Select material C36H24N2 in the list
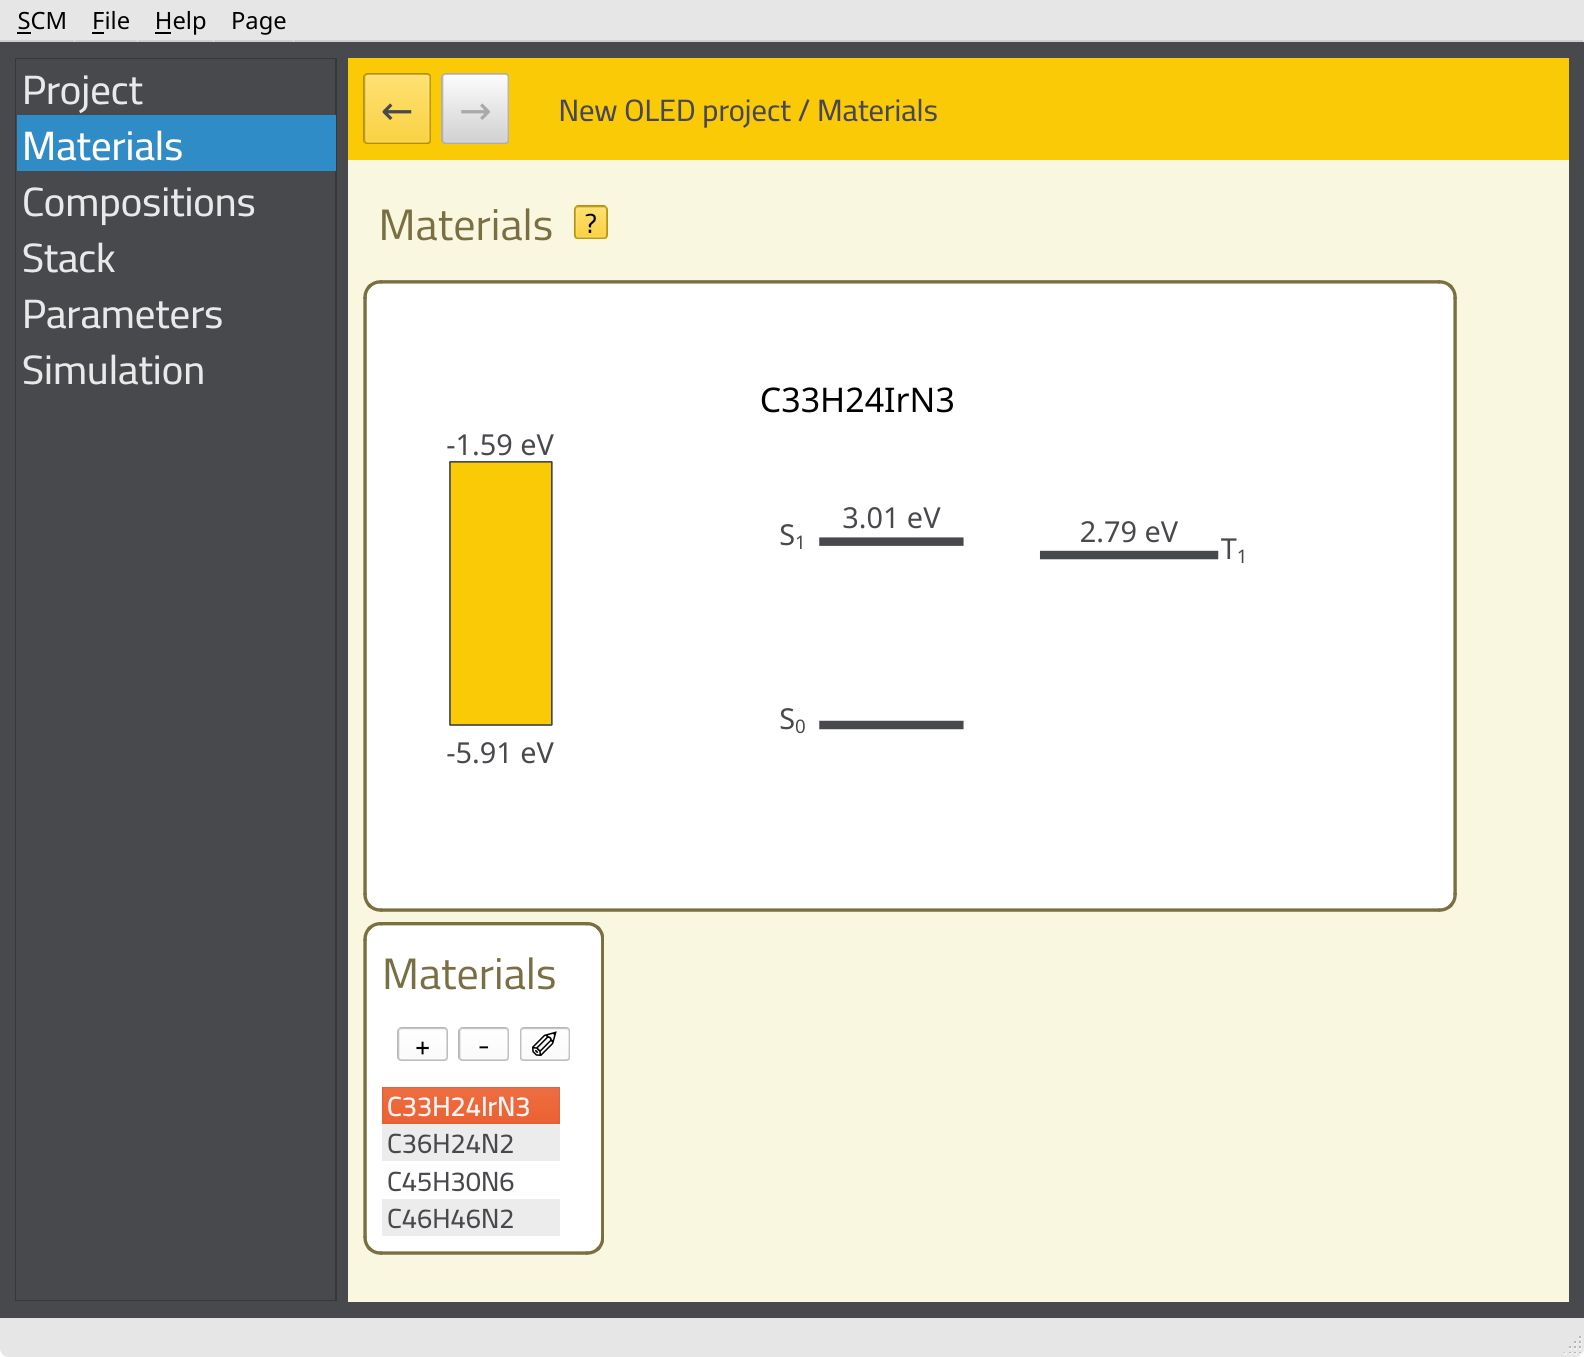 coord(451,1144)
